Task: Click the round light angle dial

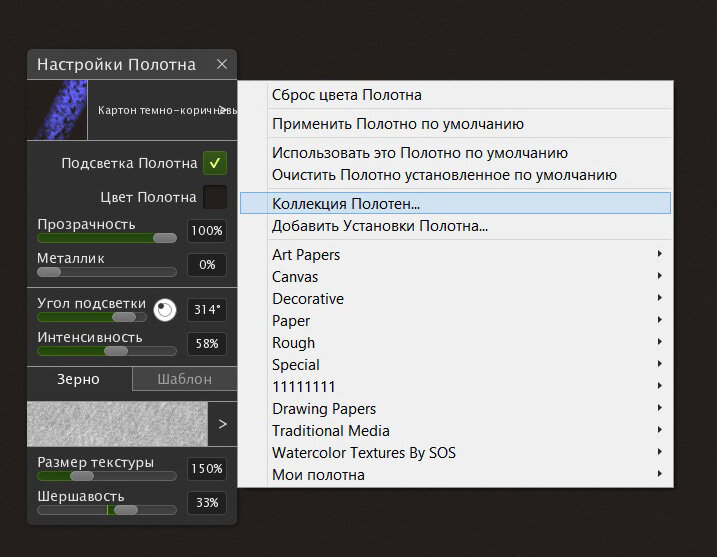Action: coord(165,310)
